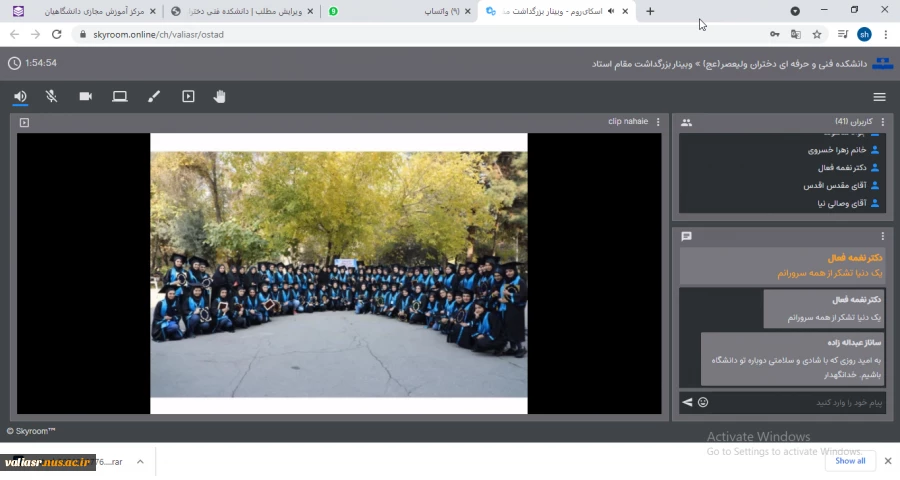Open the emoji picker in chat
Image resolution: width=900 pixels, height=480 pixels.
click(703, 402)
